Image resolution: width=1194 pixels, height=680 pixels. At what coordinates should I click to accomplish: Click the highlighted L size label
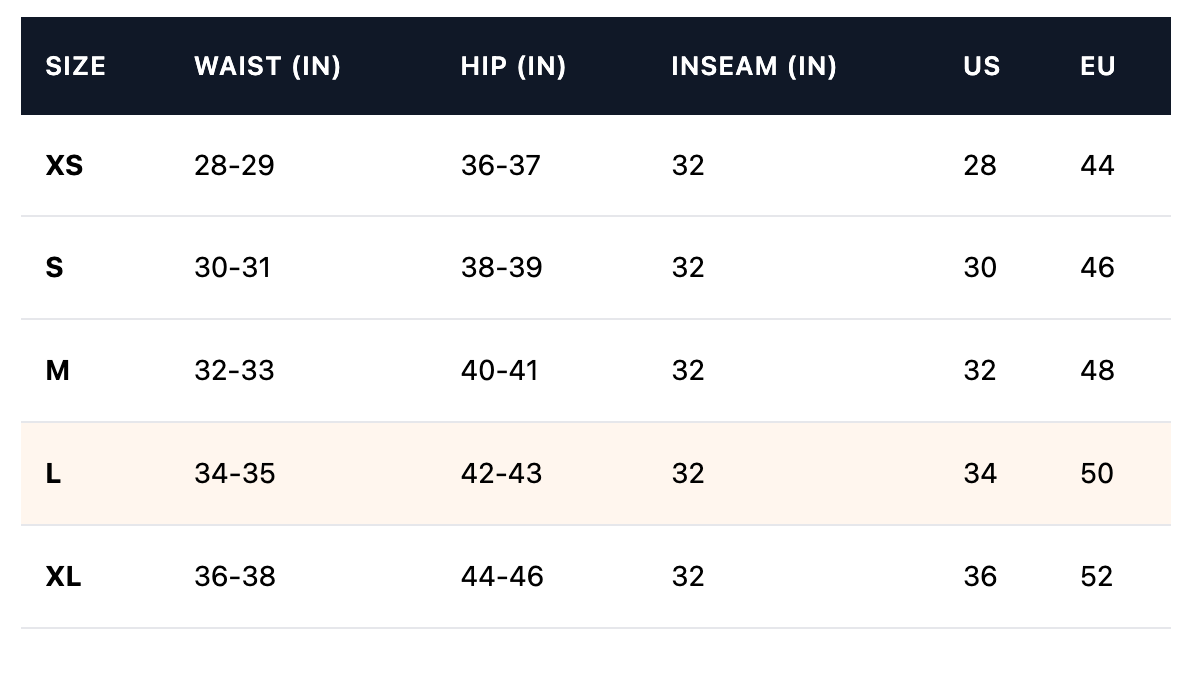click(x=54, y=474)
